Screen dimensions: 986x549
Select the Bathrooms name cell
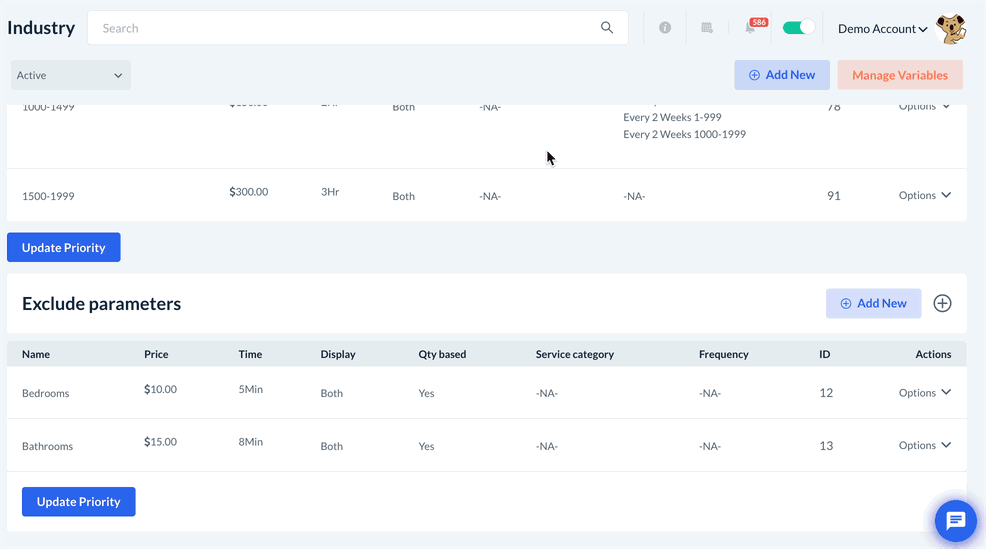[47, 446]
